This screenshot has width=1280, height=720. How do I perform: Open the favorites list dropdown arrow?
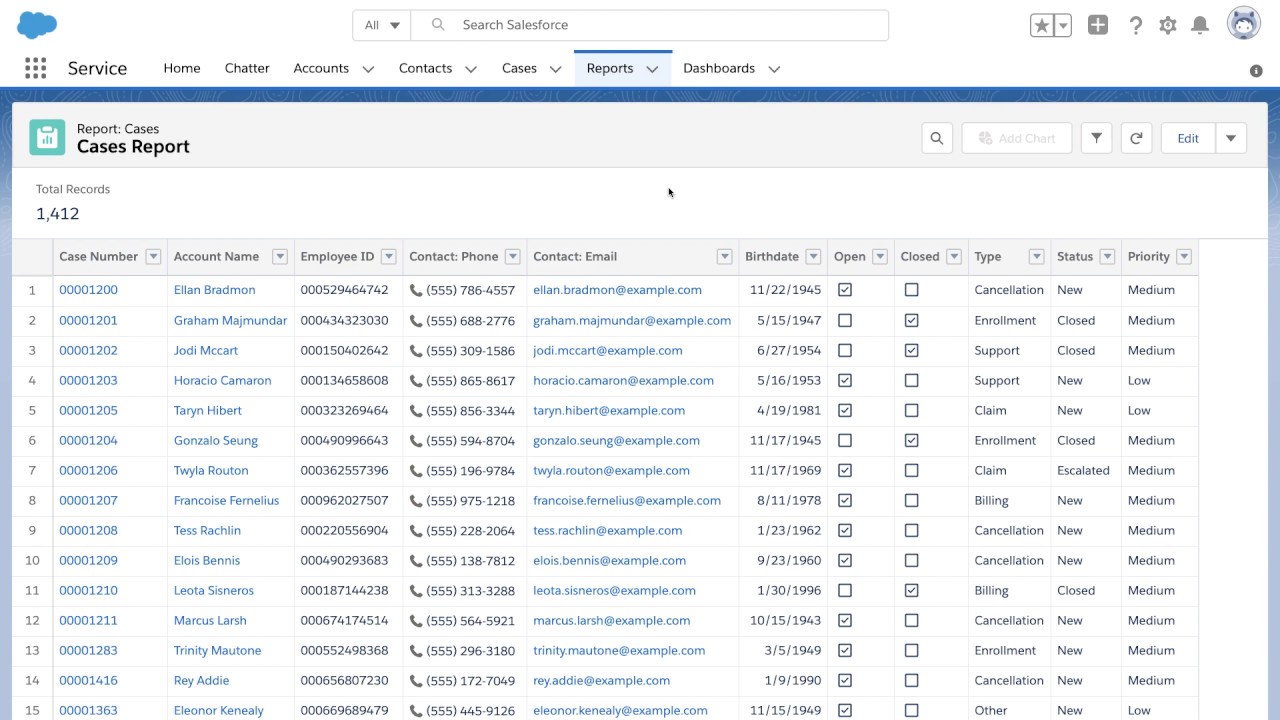[1063, 26]
